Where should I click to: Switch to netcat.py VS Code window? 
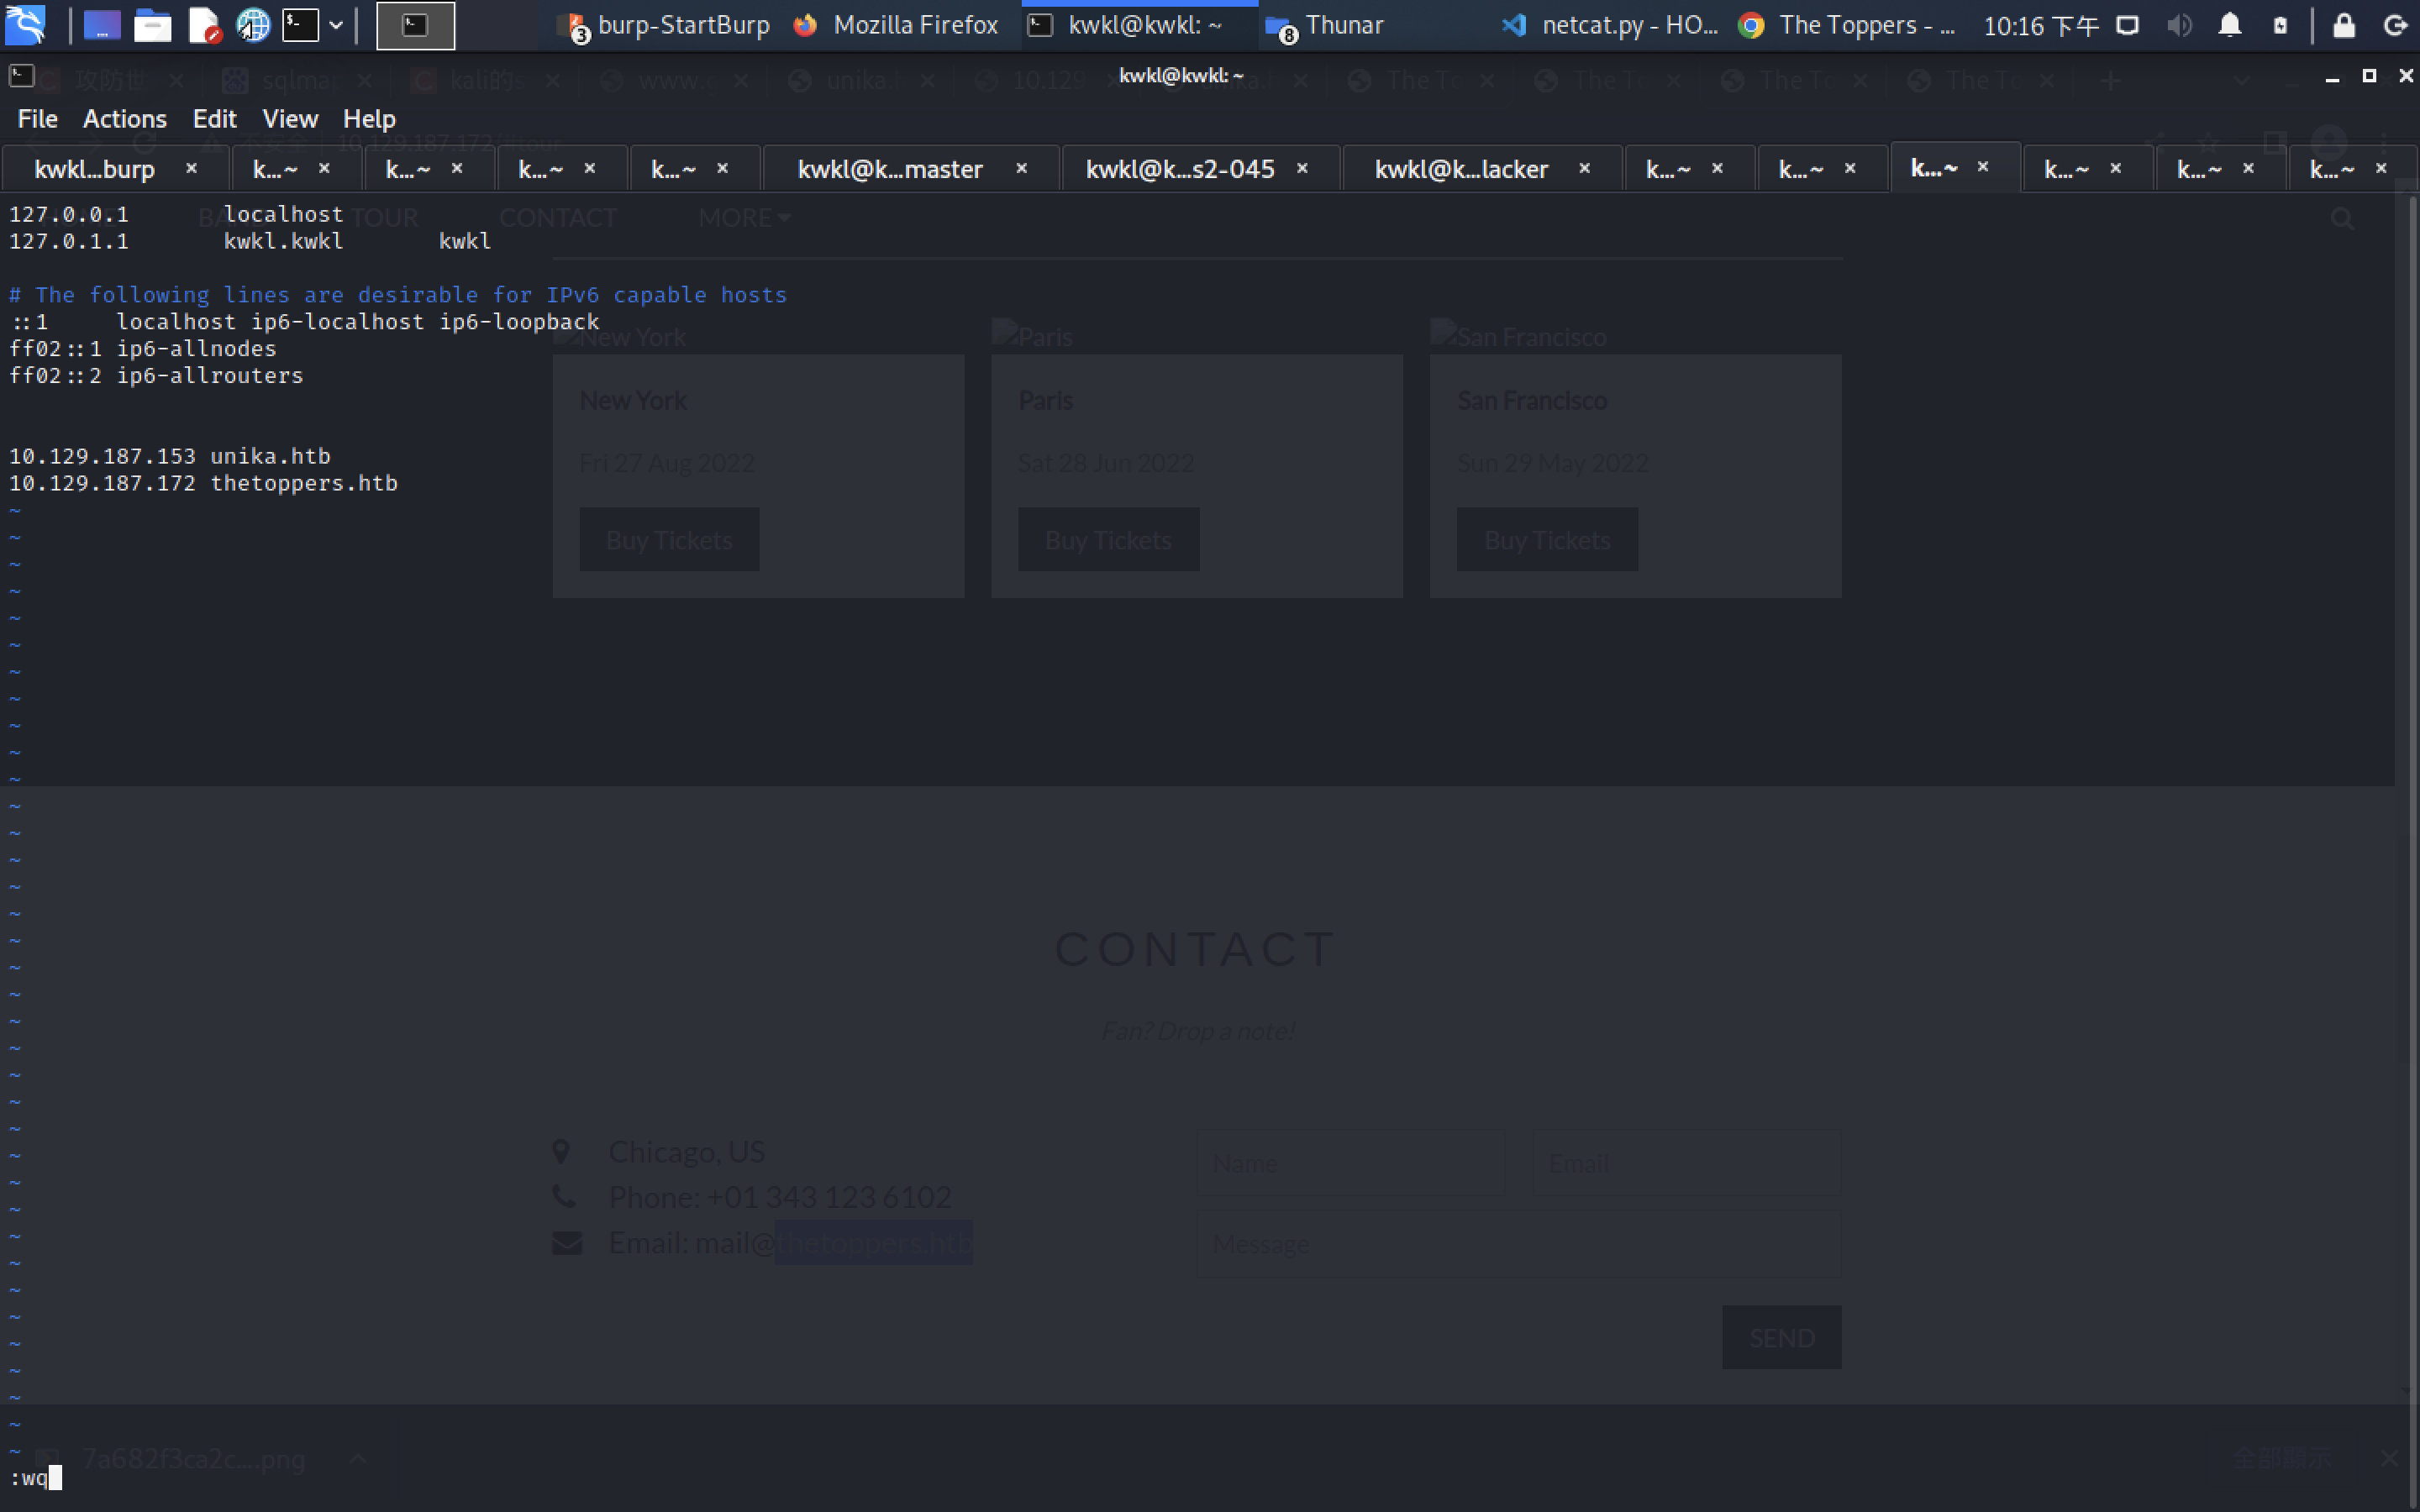[x=1610, y=25]
